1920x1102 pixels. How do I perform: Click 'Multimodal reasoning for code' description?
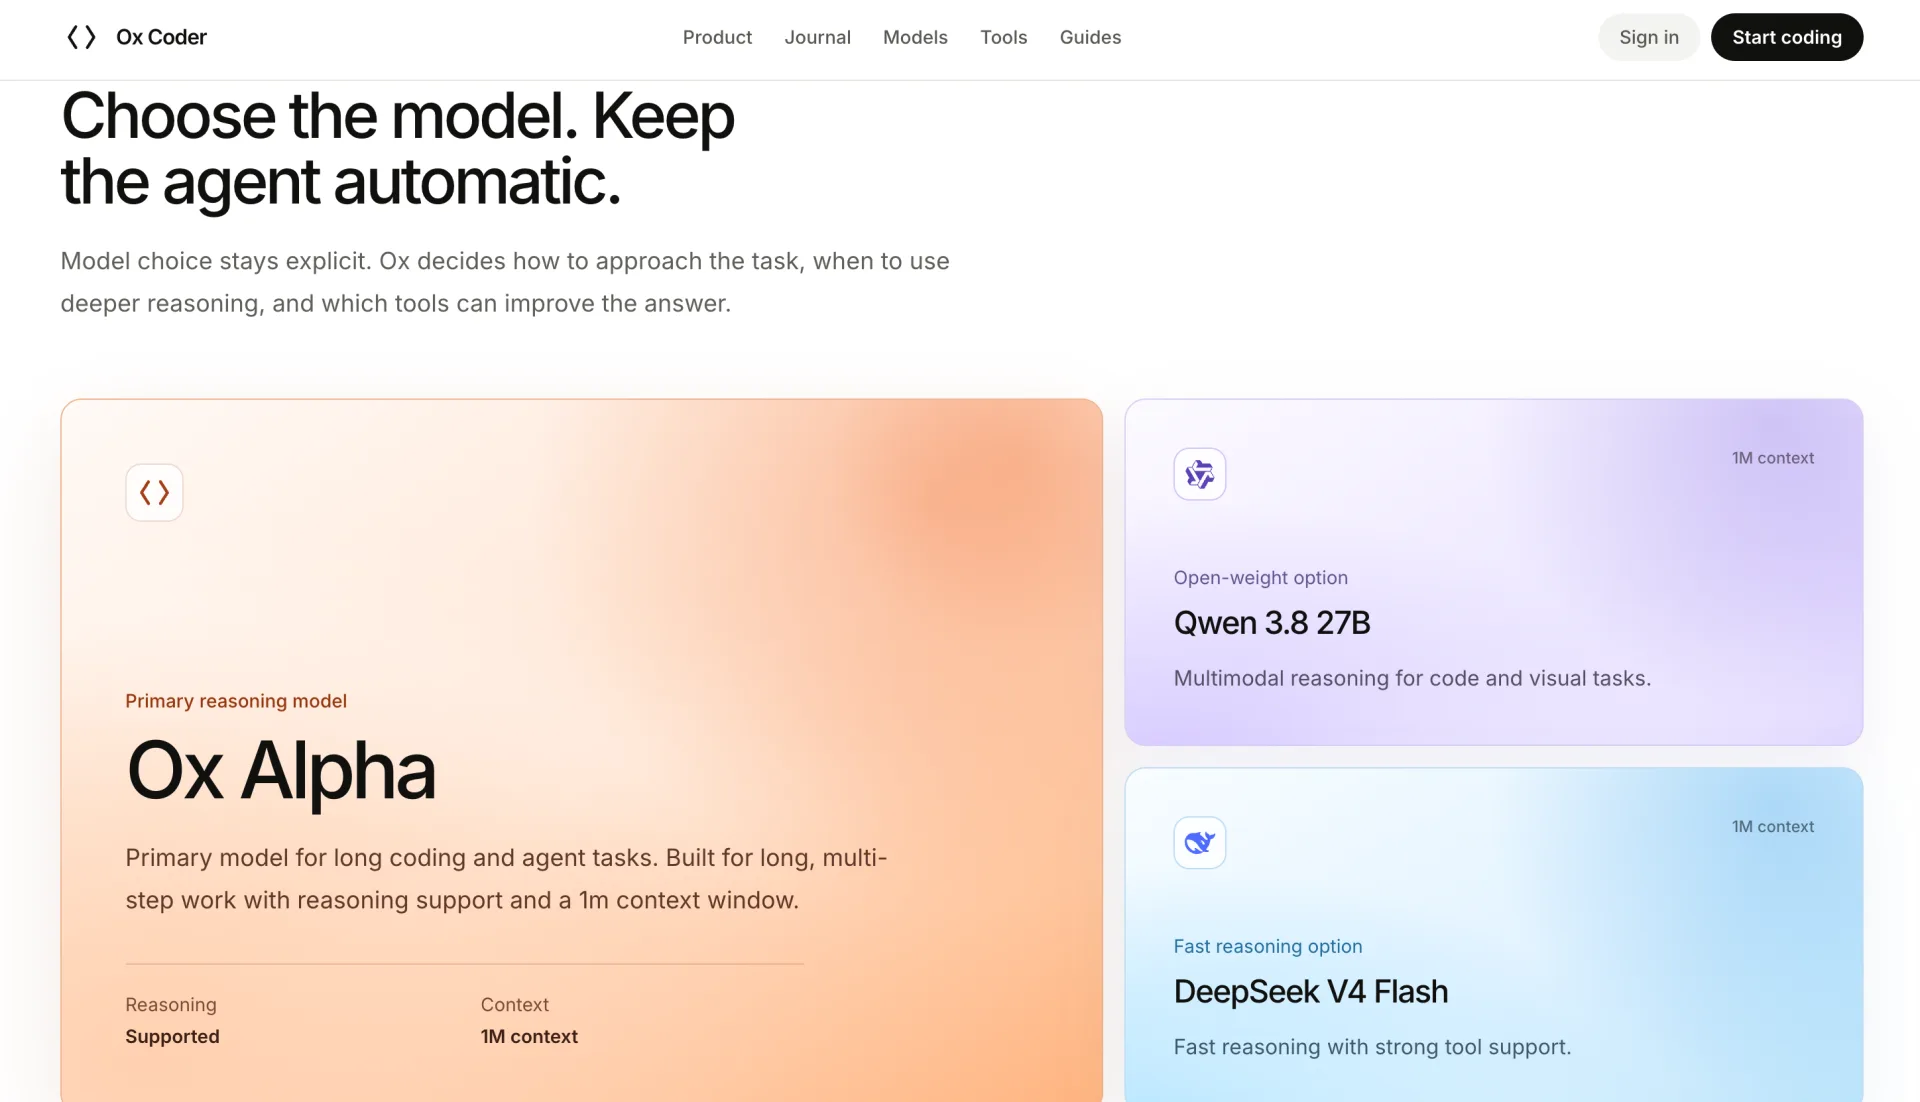pyautogui.click(x=1412, y=678)
